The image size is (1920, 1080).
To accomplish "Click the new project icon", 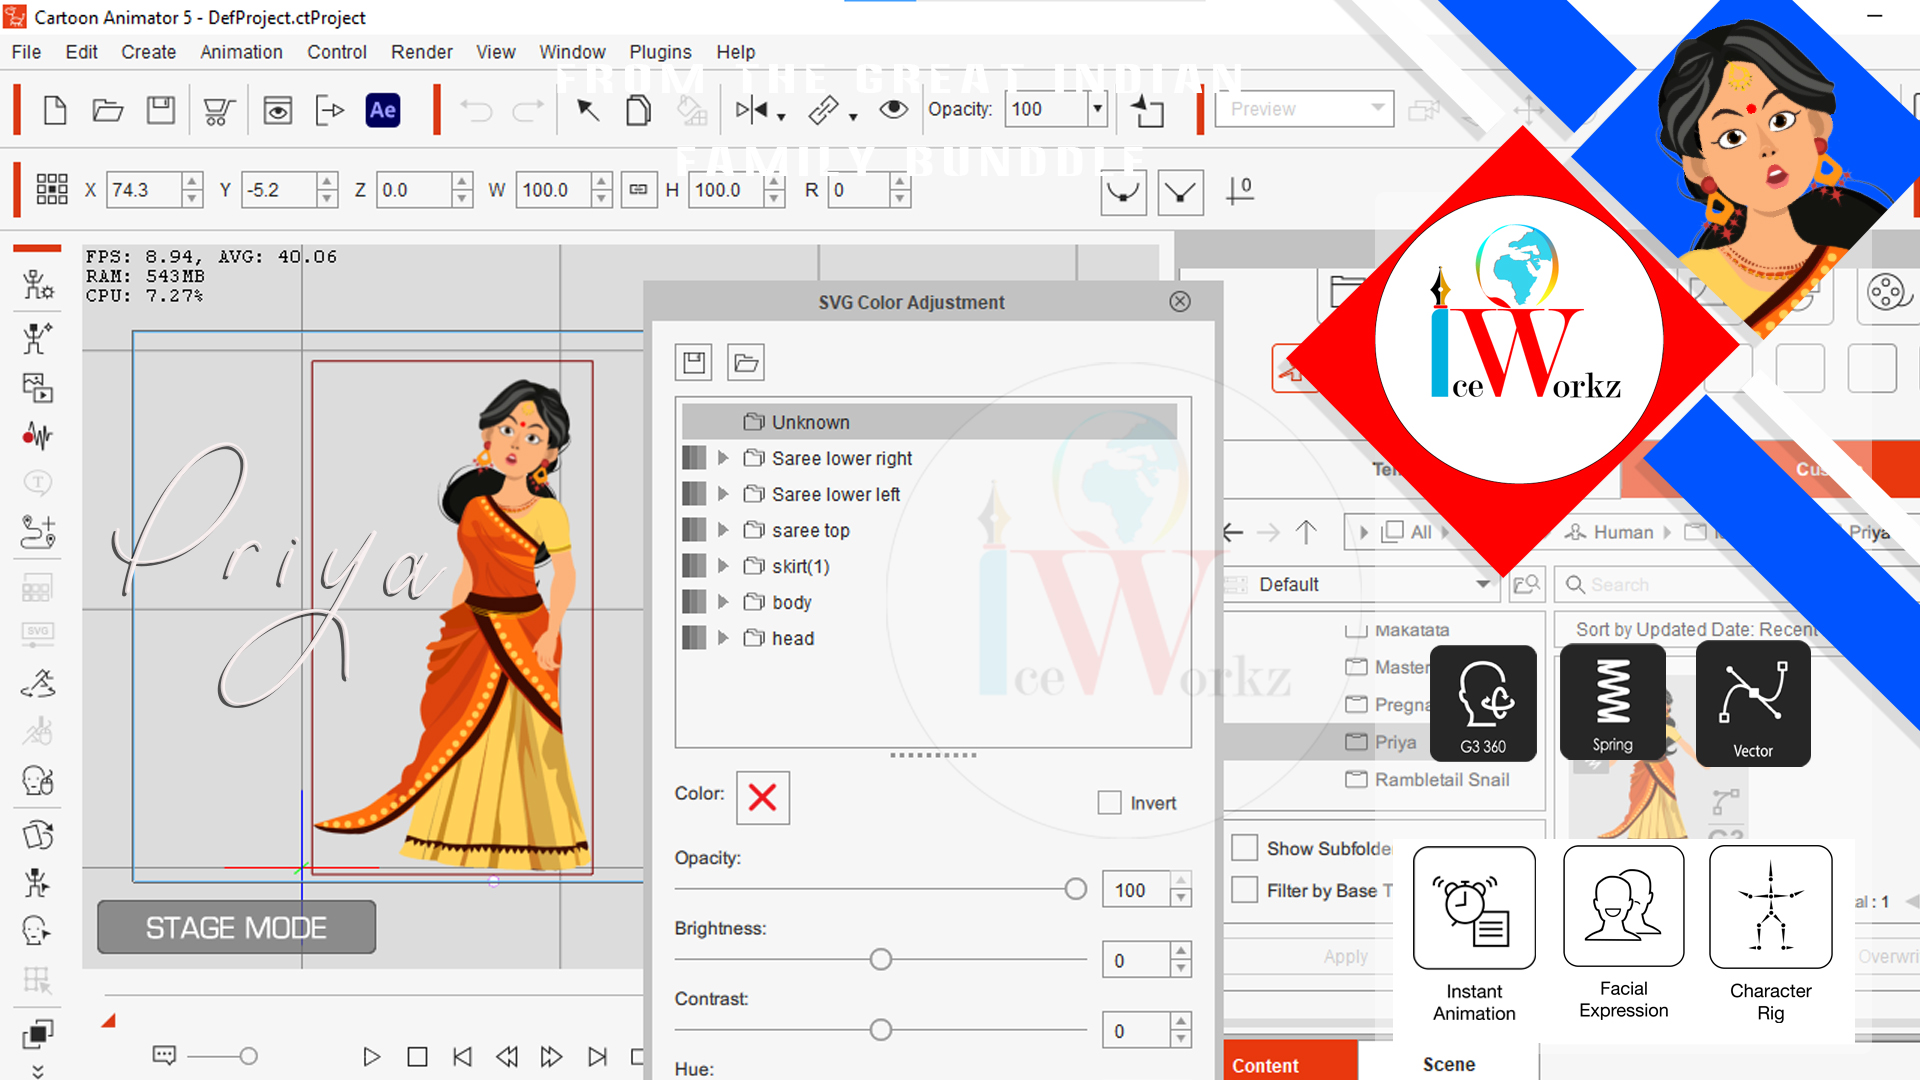I will tap(55, 110).
